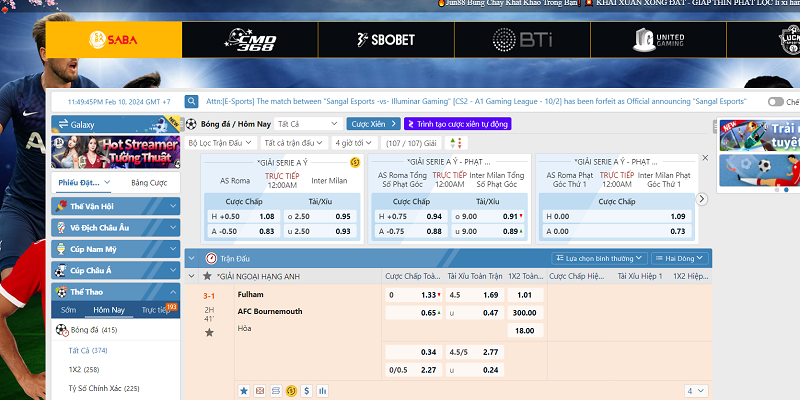This screenshot has width=800, height=400.
Task: Switch to the United Gaming provider tab
Action: 658,40
